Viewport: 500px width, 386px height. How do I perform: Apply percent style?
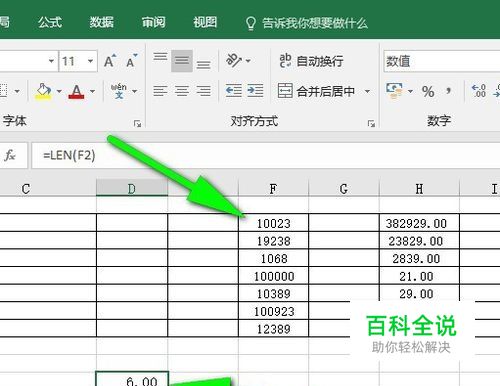coord(428,91)
